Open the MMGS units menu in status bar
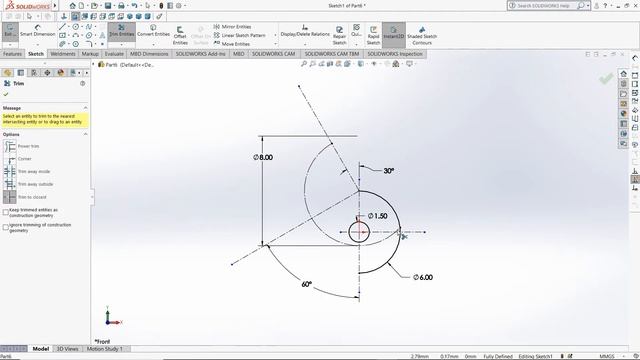The image size is (640, 360). pyautogui.click(x=607, y=356)
